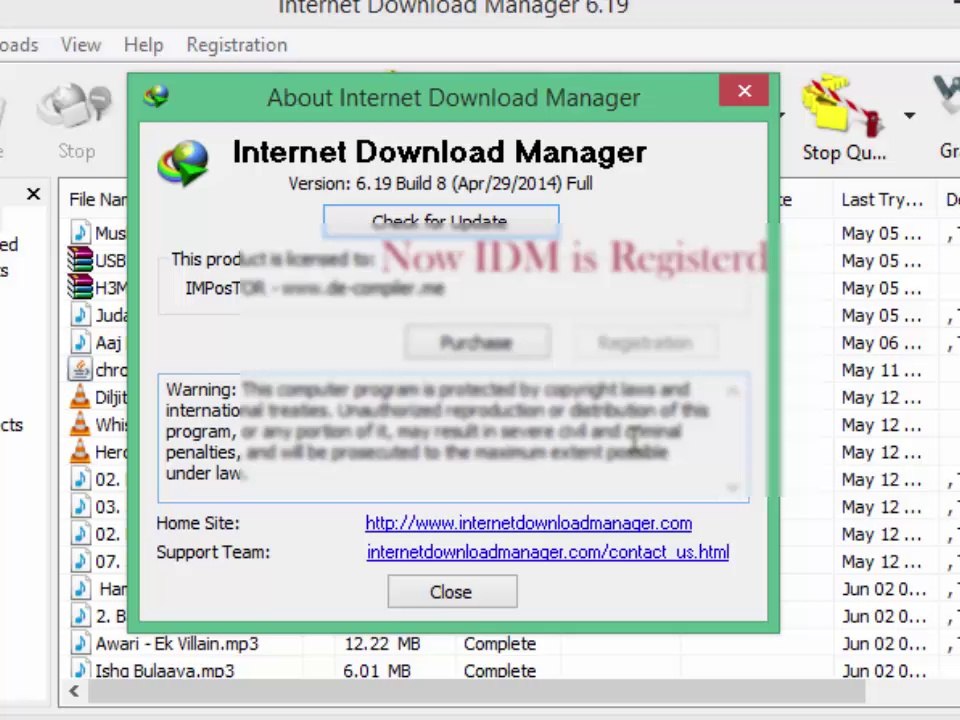Click the Java icon beside chro file

pyautogui.click(x=80, y=369)
